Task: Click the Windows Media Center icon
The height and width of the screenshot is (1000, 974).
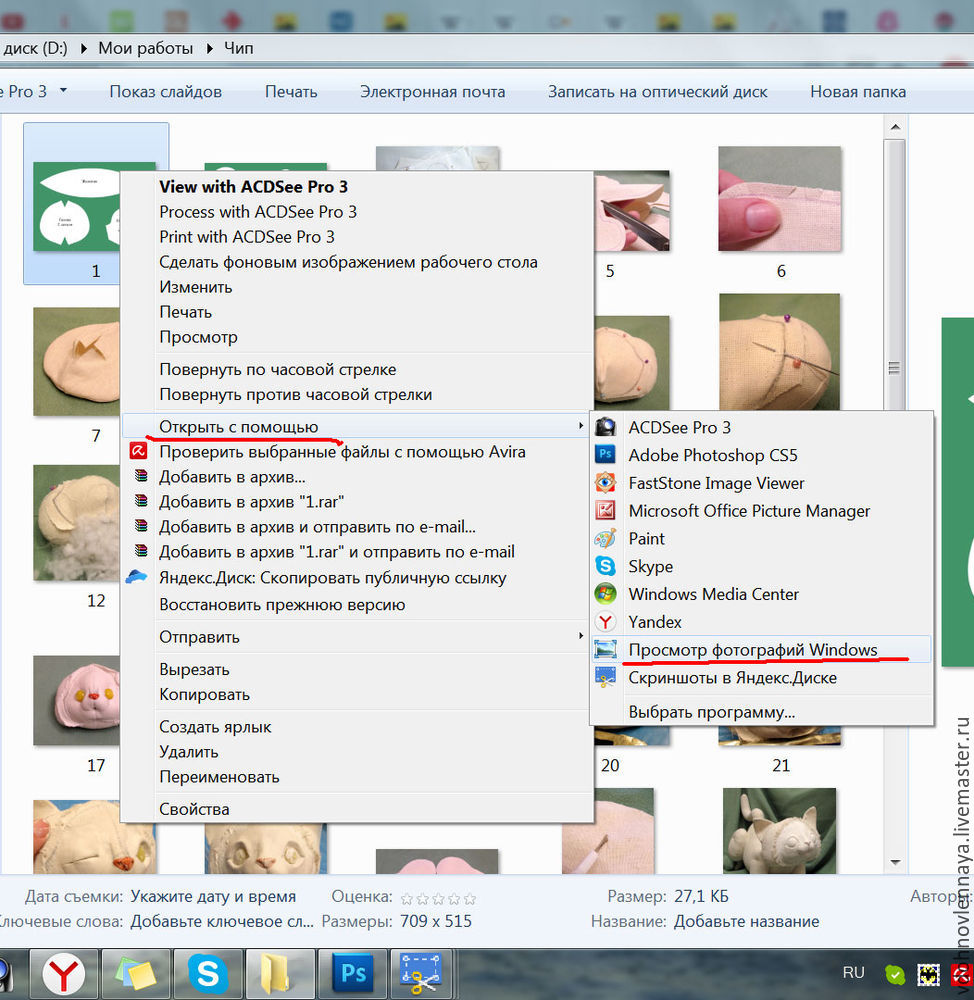Action: [605, 594]
